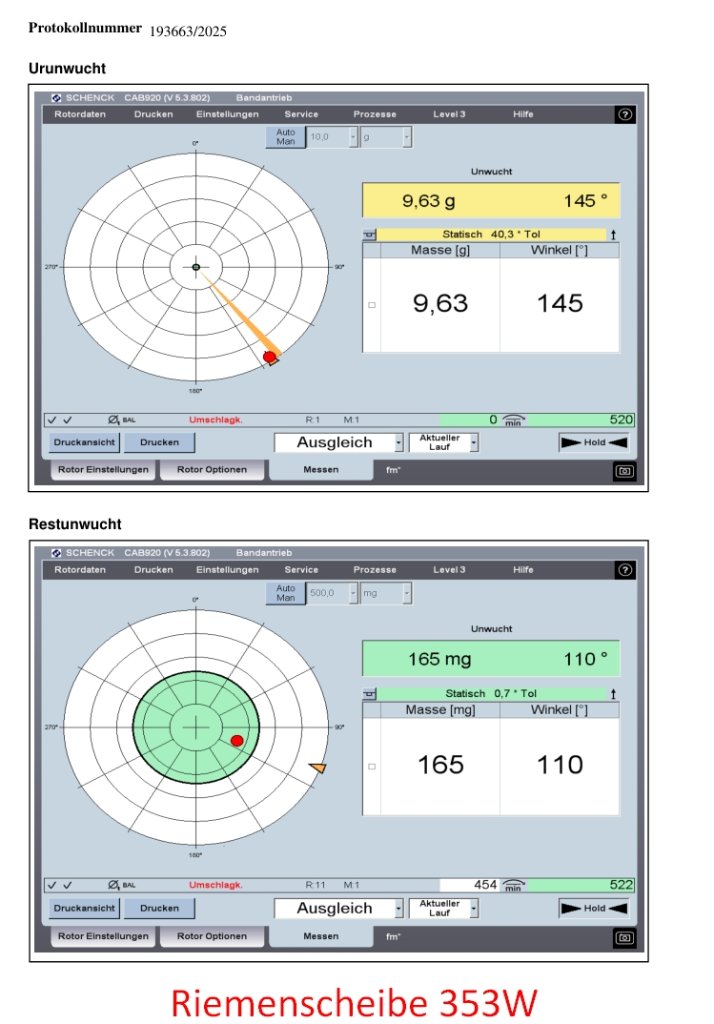
Task: Click the Druckansicht button in Urunwucht window
Action: [85, 443]
